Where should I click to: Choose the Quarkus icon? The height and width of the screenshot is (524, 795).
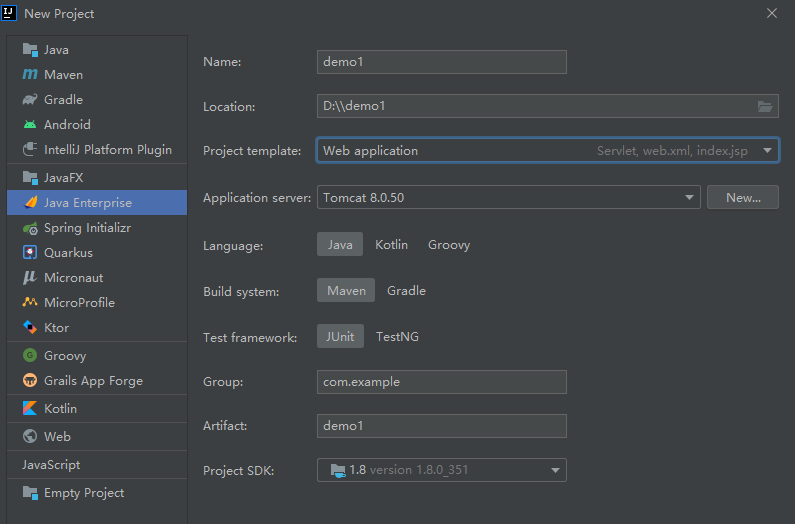coord(30,252)
